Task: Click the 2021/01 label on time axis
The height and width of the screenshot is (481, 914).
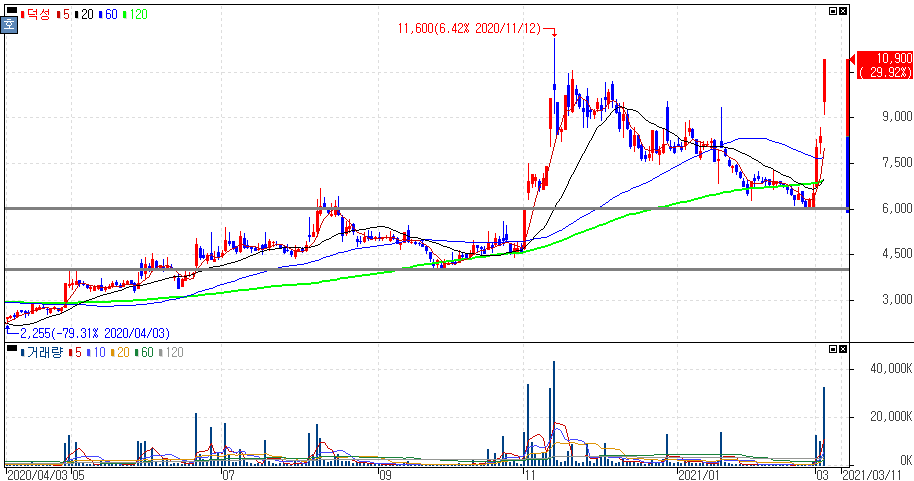Action: 699,475
